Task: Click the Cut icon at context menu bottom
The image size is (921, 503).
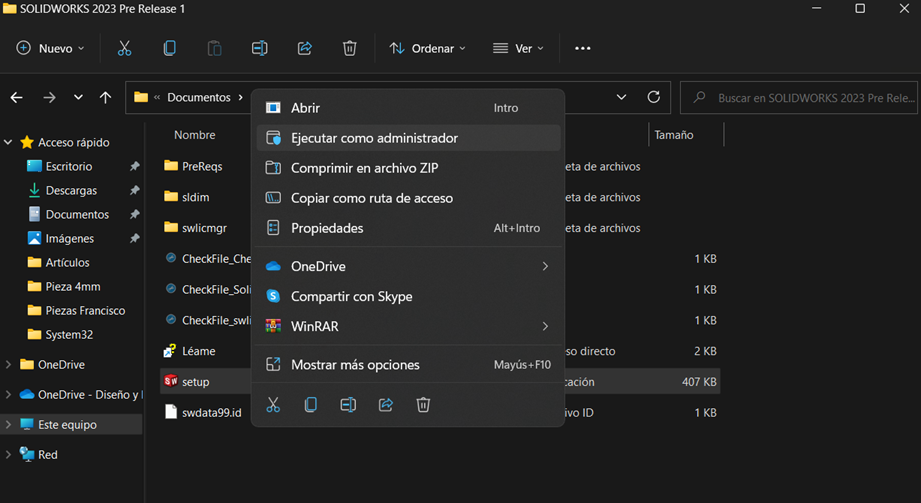Action: [x=273, y=404]
